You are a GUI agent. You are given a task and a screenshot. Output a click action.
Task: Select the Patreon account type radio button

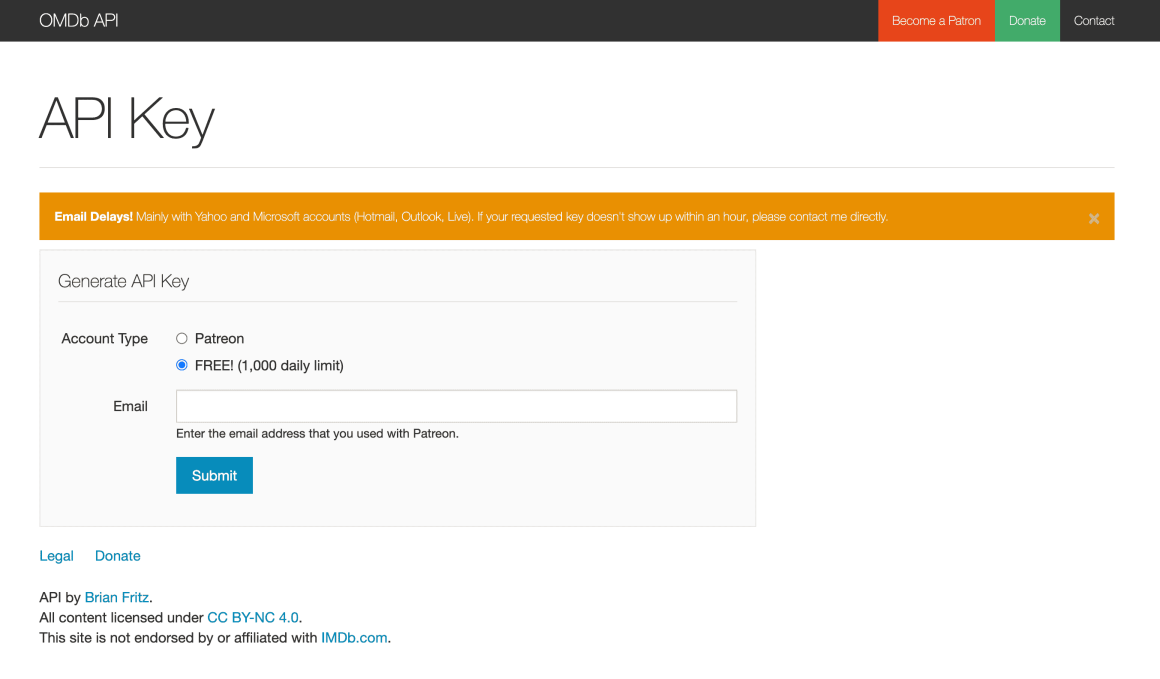click(182, 339)
